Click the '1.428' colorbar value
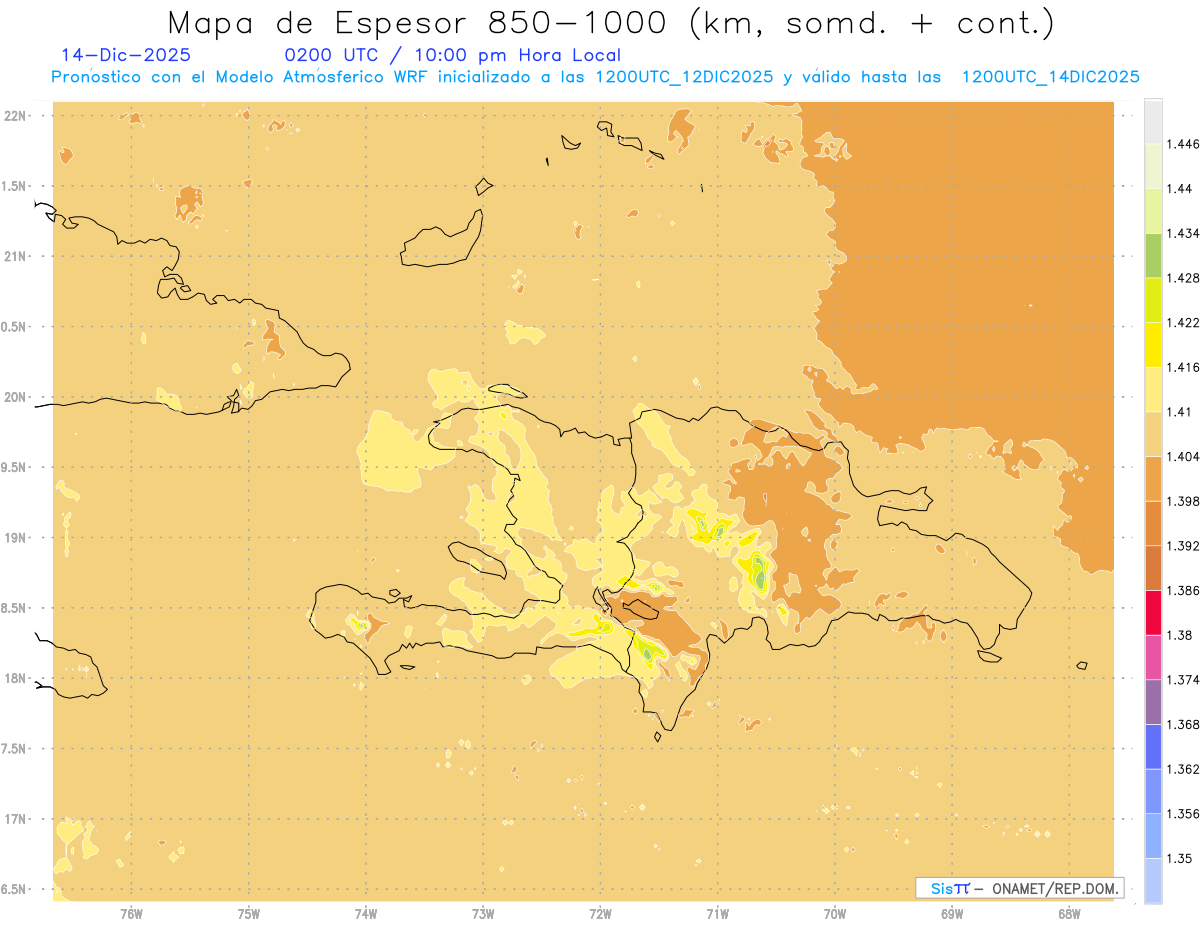This screenshot has width=1200, height=927. (x=1184, y=278)
